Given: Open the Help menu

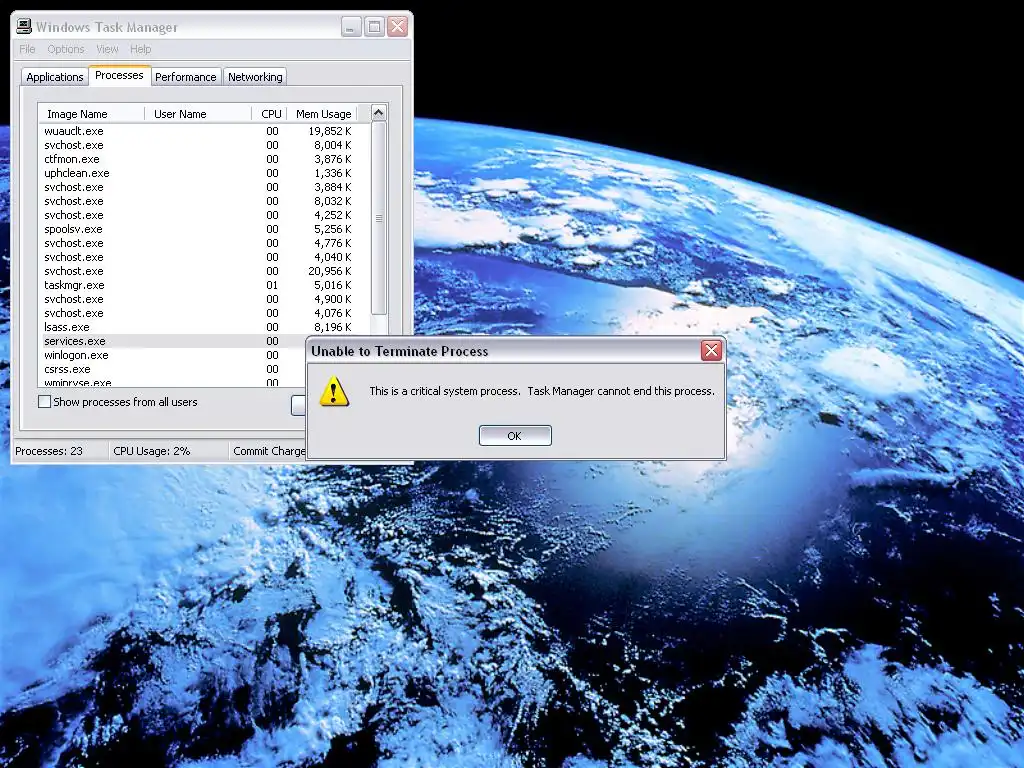Looking at the screenshot, I should (x=140, y=49).
